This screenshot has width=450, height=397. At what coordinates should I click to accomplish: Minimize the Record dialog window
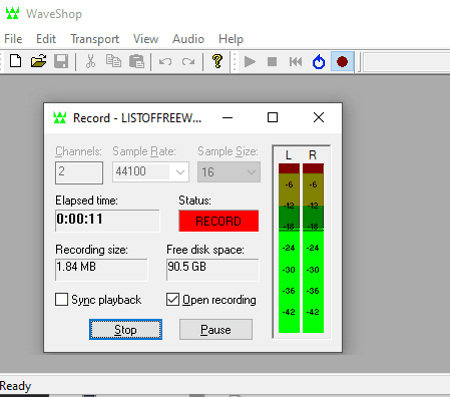(228, 118)
